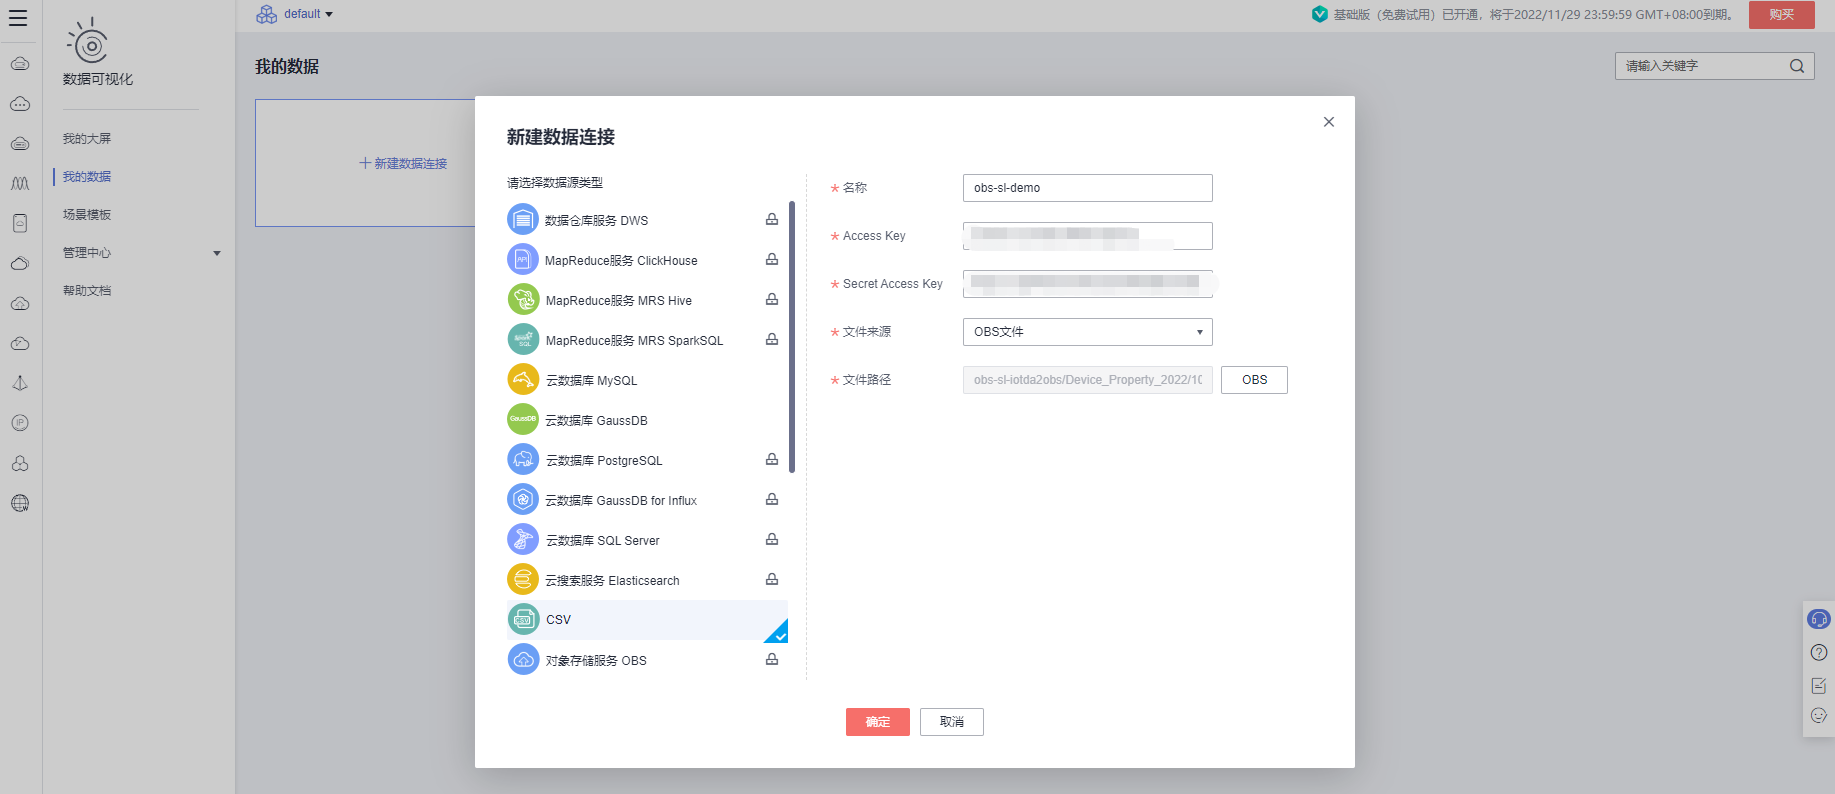Select the CSV data source row
The height and width of the screenshot is (794, 1835).
[x=647, y=620]
